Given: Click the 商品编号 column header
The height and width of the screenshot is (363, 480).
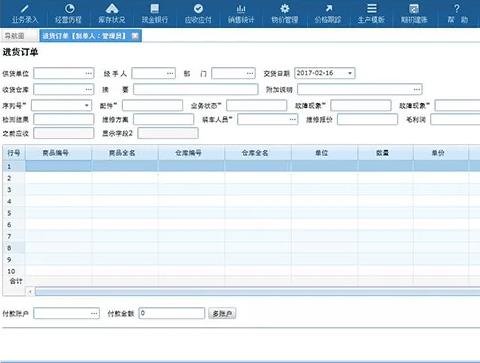Looking at the screenshot, I should pos(58,153).
